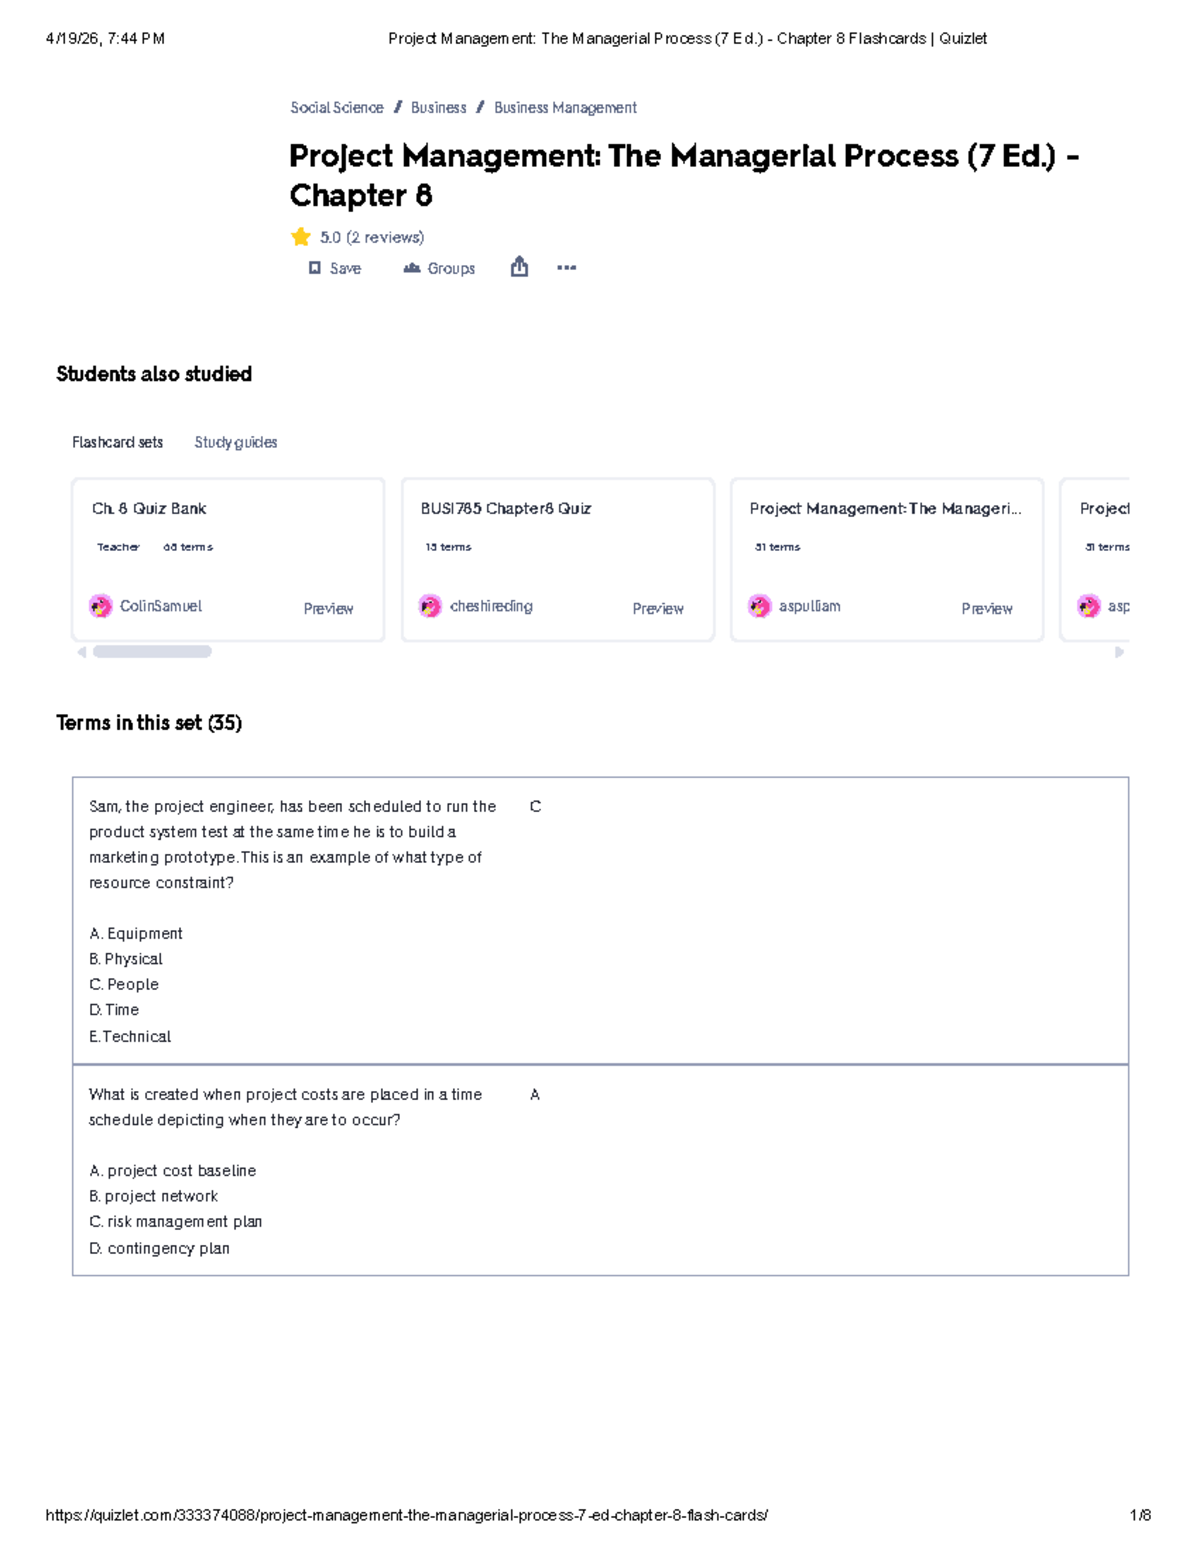Open the Social Science breadcrumb link
The image size is (1200, 1553).
point(337,108)
